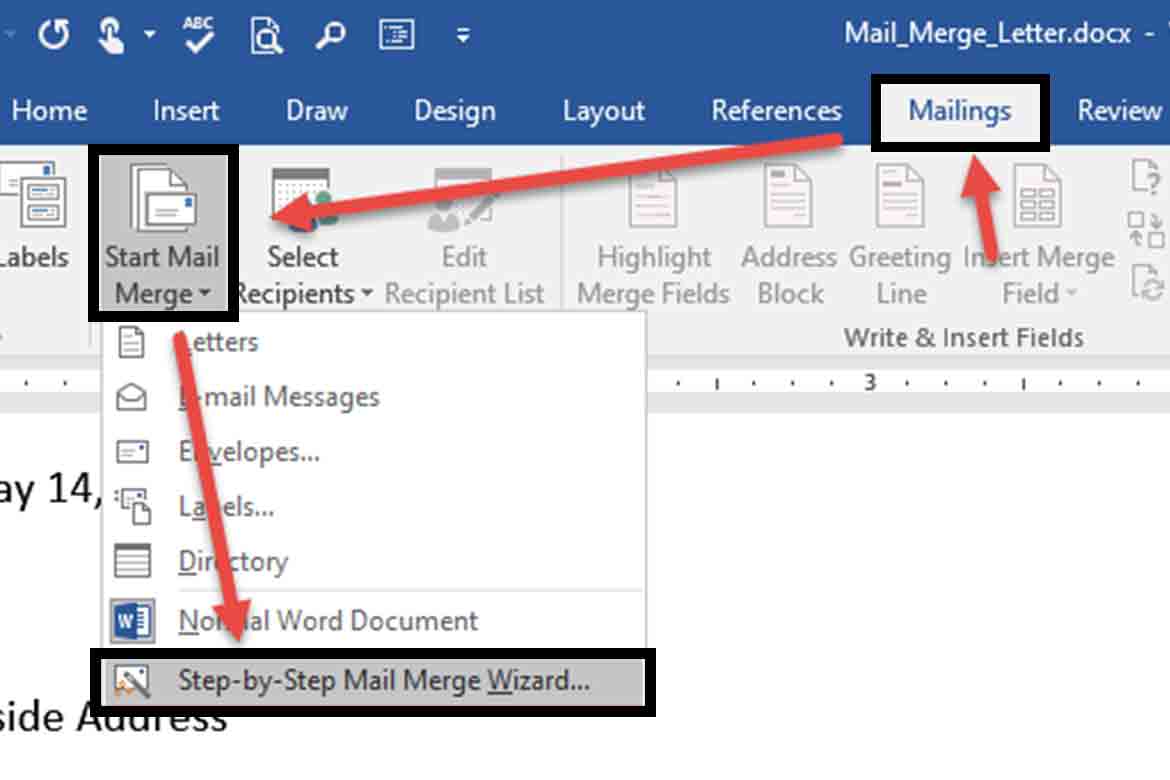Click the Update Labels icon
The image size is (1170, 780).
coord(1146,282)
